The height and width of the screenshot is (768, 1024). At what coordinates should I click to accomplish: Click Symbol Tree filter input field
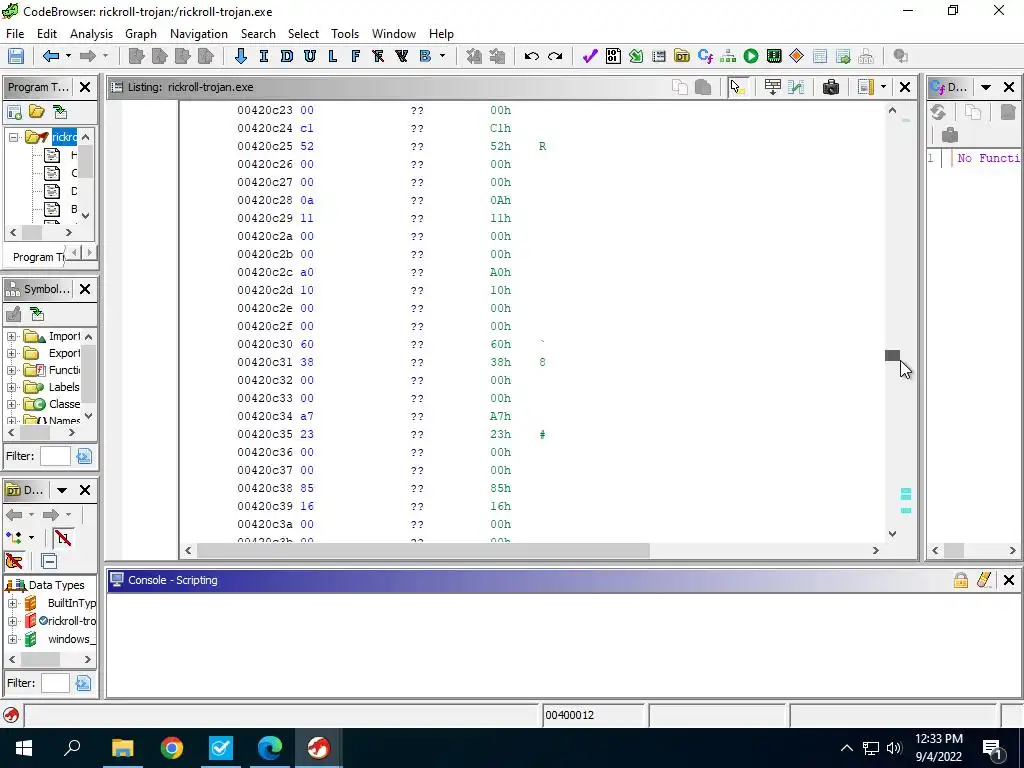point(55,456)
